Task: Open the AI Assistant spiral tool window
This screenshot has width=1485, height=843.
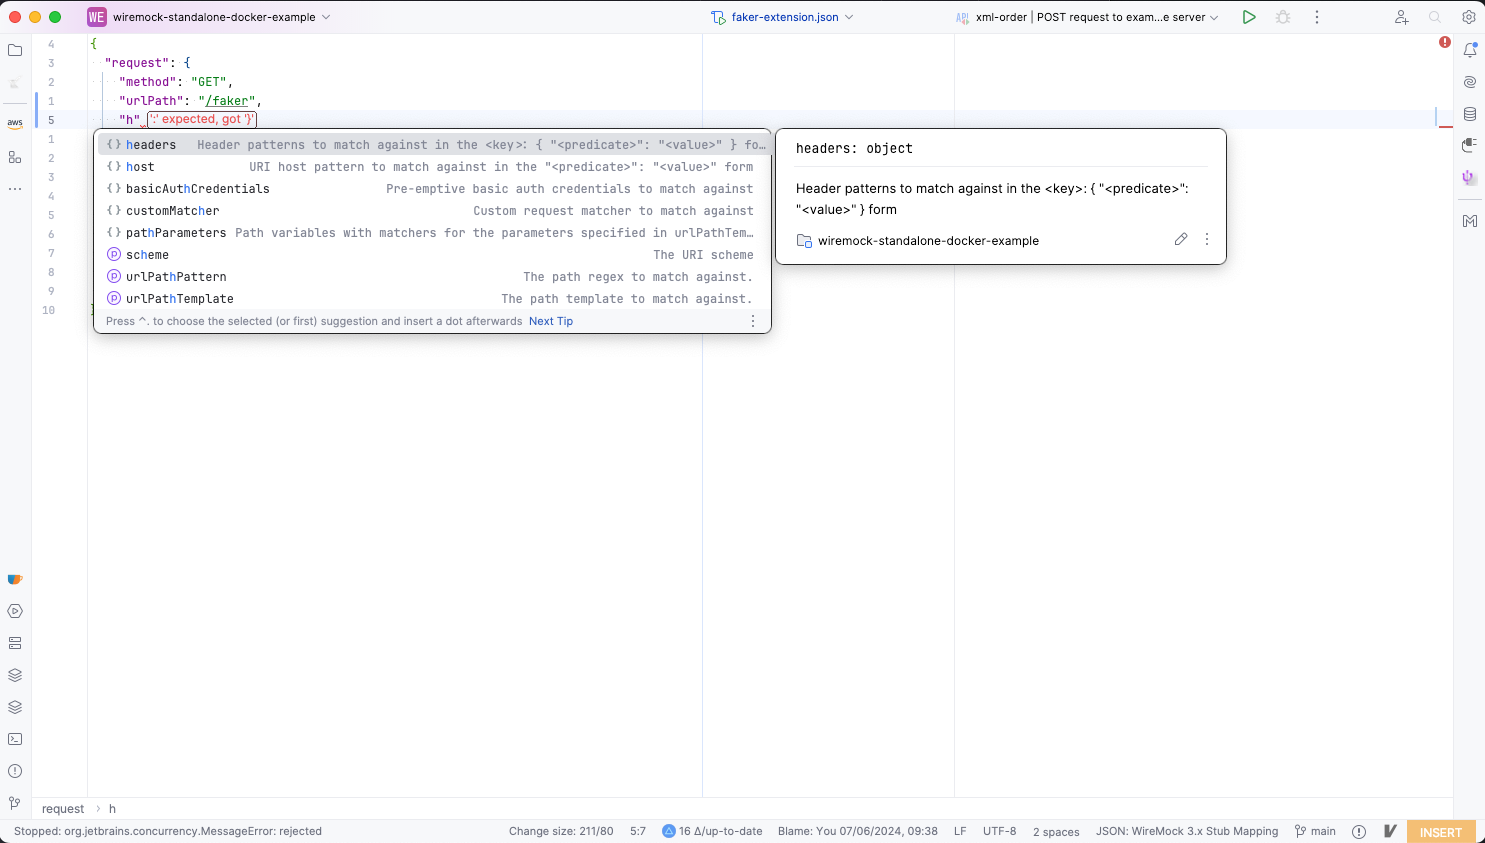Action: (x=1470, y=82)
